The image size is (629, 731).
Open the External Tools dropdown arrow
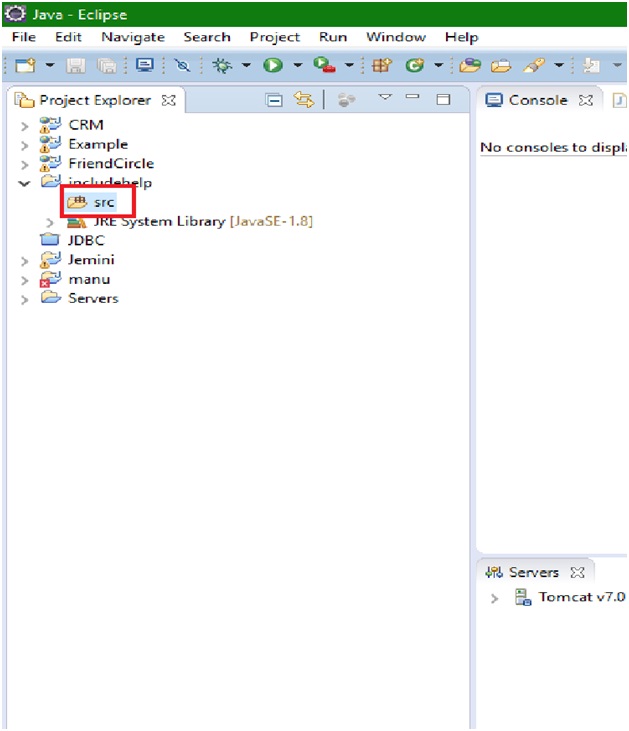click(x=349, y=65)
